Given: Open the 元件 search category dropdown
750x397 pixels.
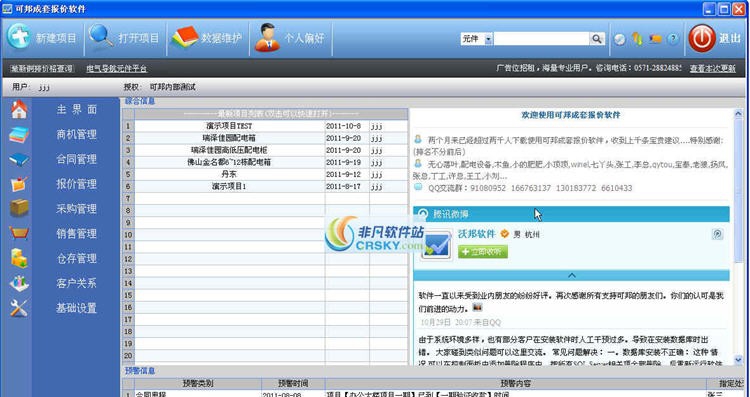Looking at the screenshot, I should coord(488,39).
